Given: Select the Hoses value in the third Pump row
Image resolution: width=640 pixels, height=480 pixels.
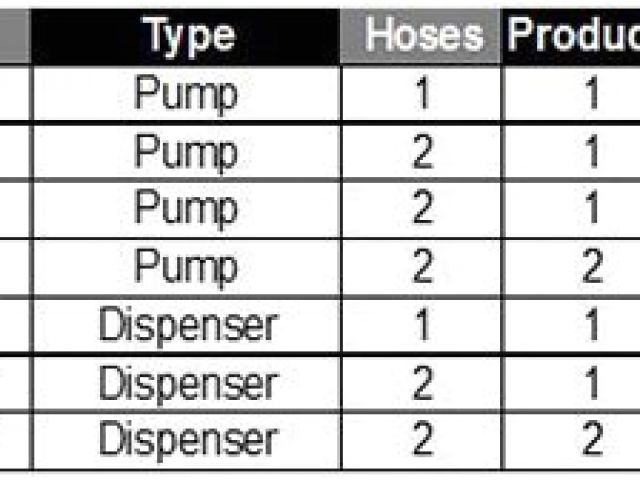Looking at the screenshot, I should [423, 209].
